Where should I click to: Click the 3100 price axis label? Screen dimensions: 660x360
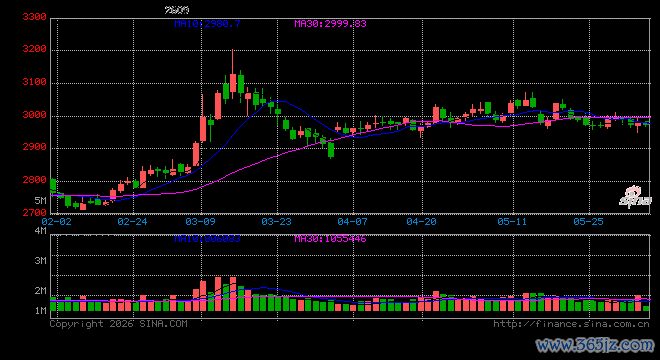tap(34, 82)
